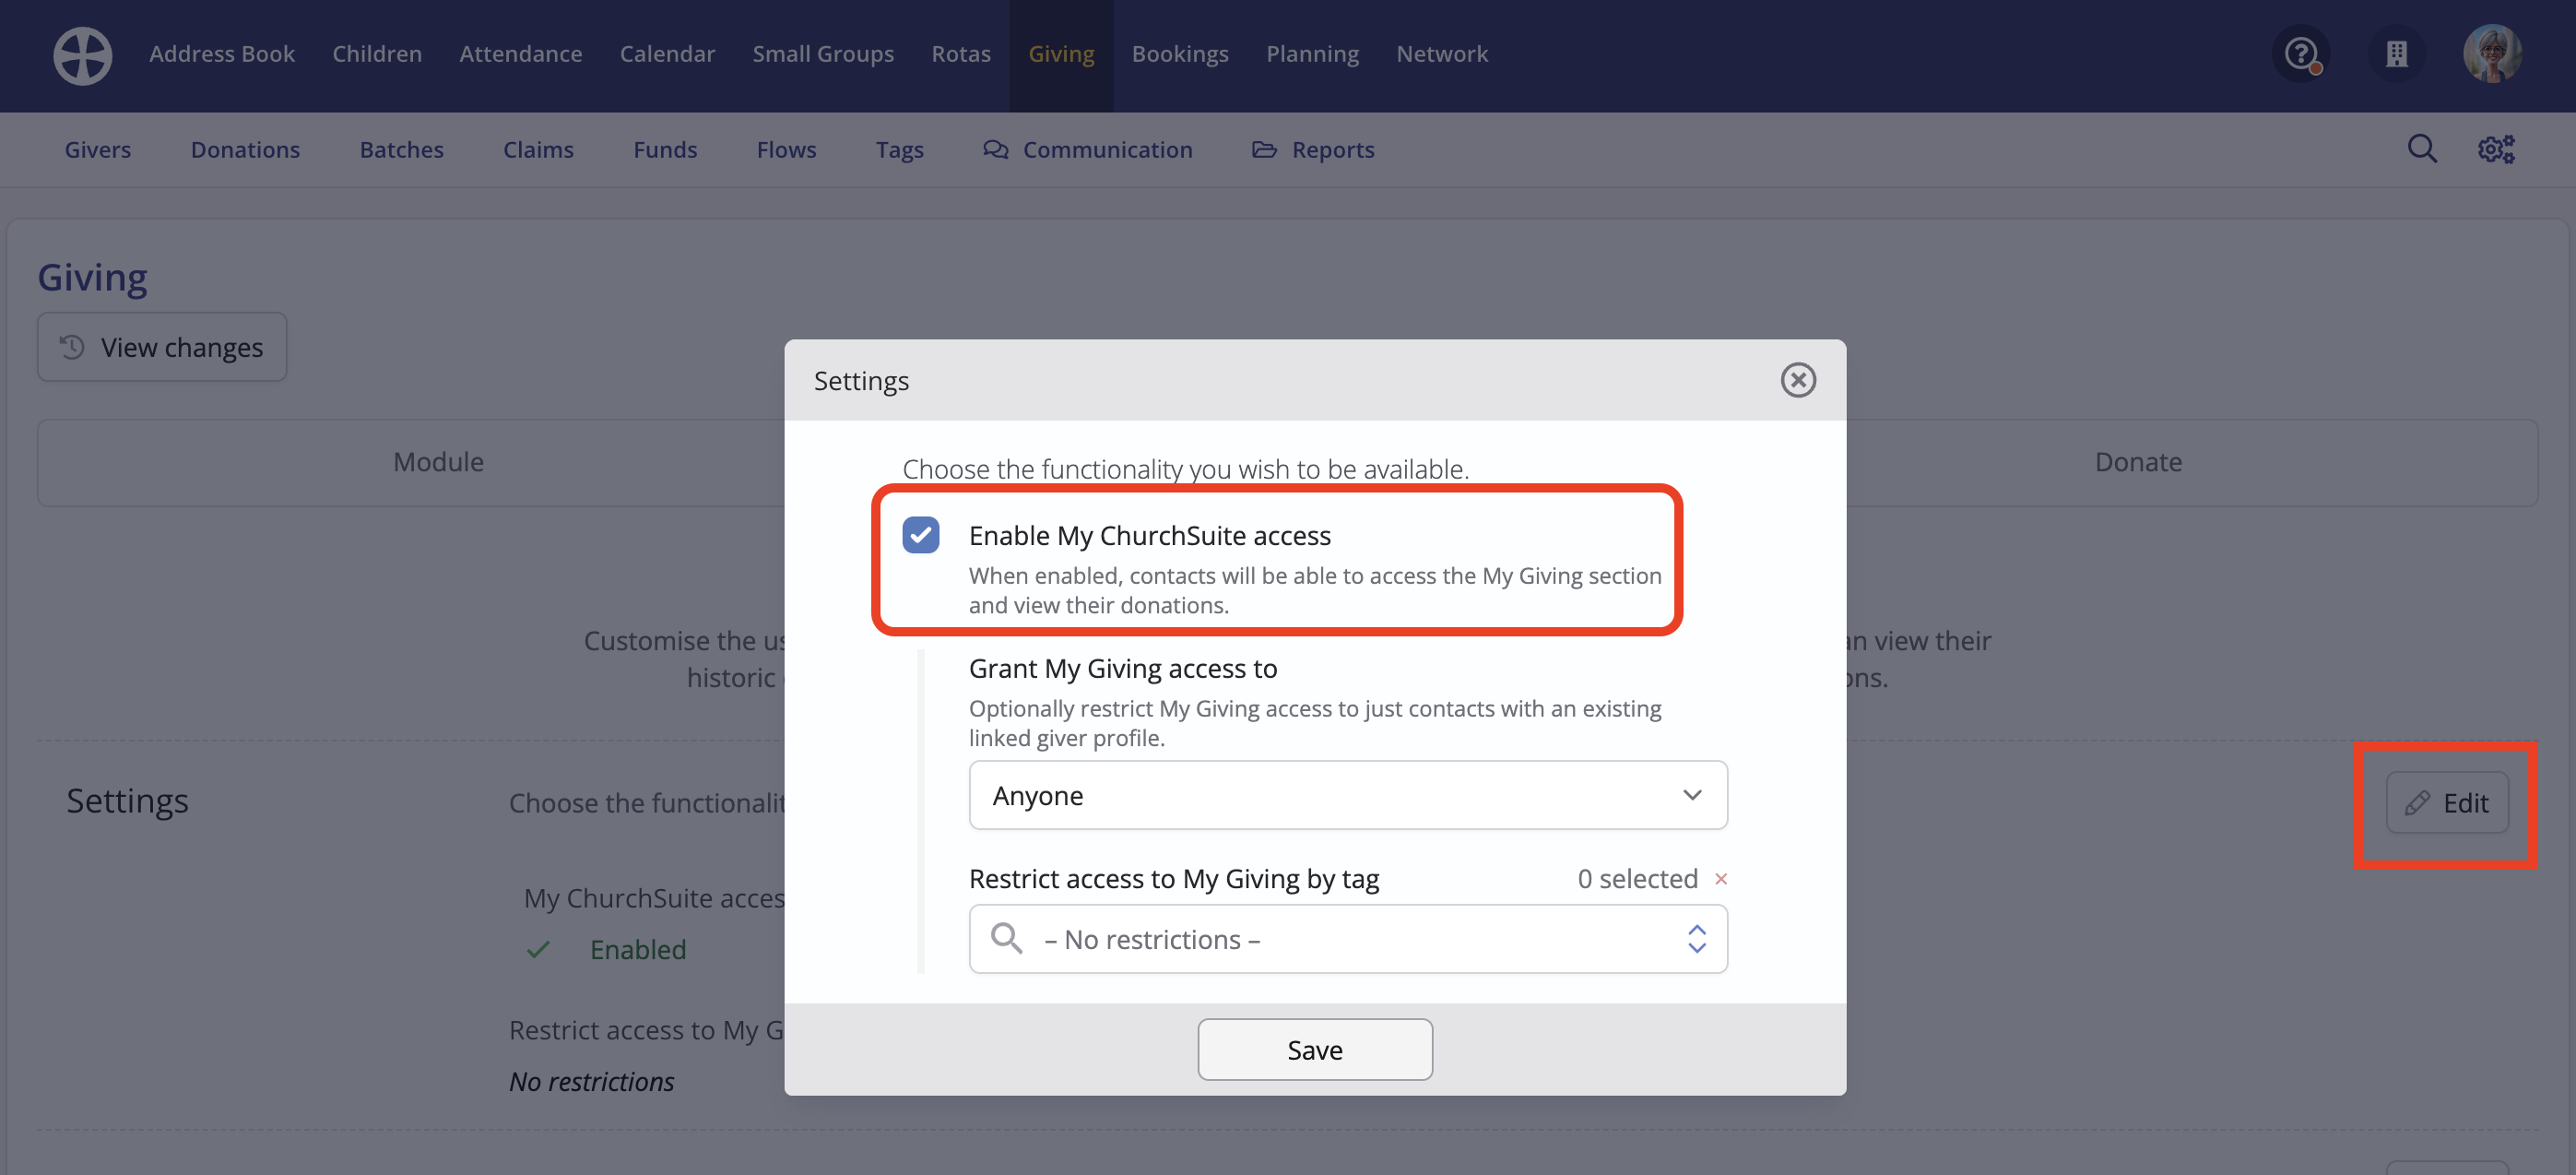Click the '0 selected' count label
The width and height of the screenshot is (2576, 1175).
(x=1637, y=879)
